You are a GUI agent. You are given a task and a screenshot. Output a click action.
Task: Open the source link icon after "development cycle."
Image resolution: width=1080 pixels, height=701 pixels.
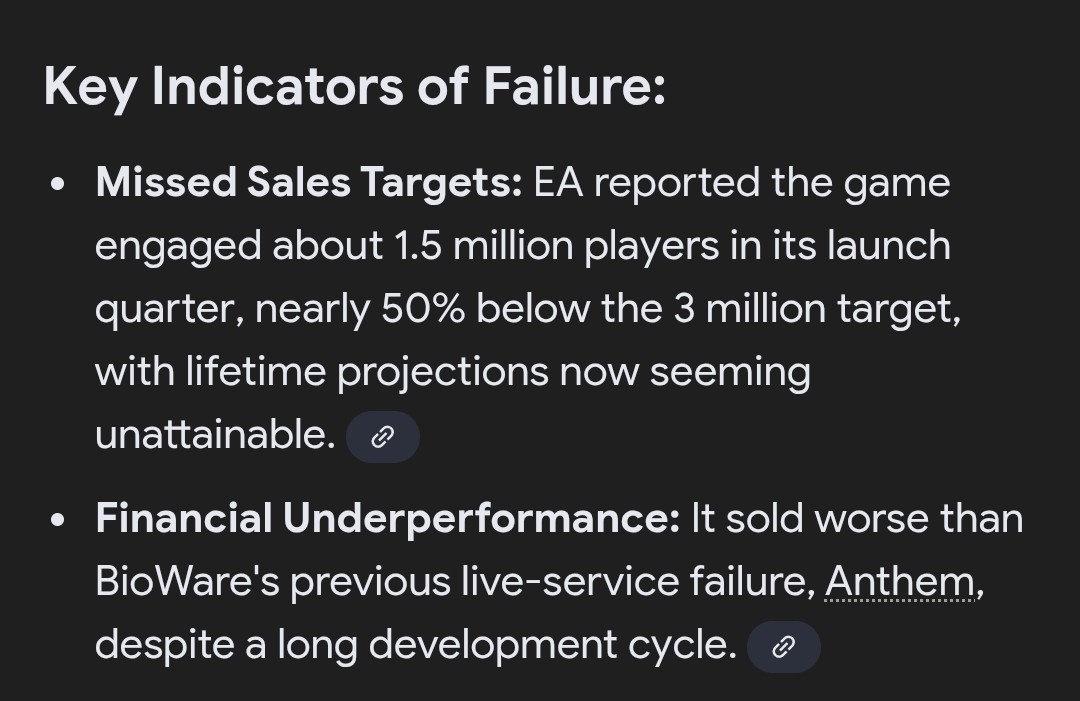[784, 647]
